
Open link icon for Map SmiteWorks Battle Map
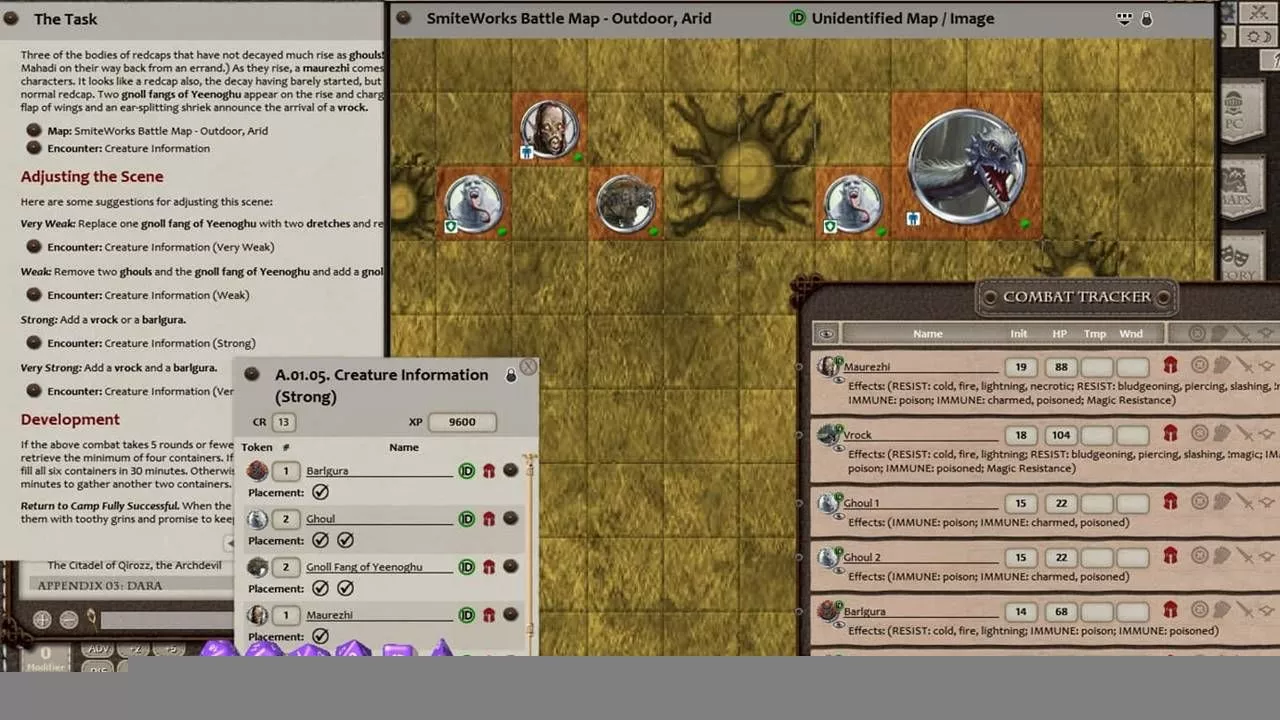click(34, 130)
